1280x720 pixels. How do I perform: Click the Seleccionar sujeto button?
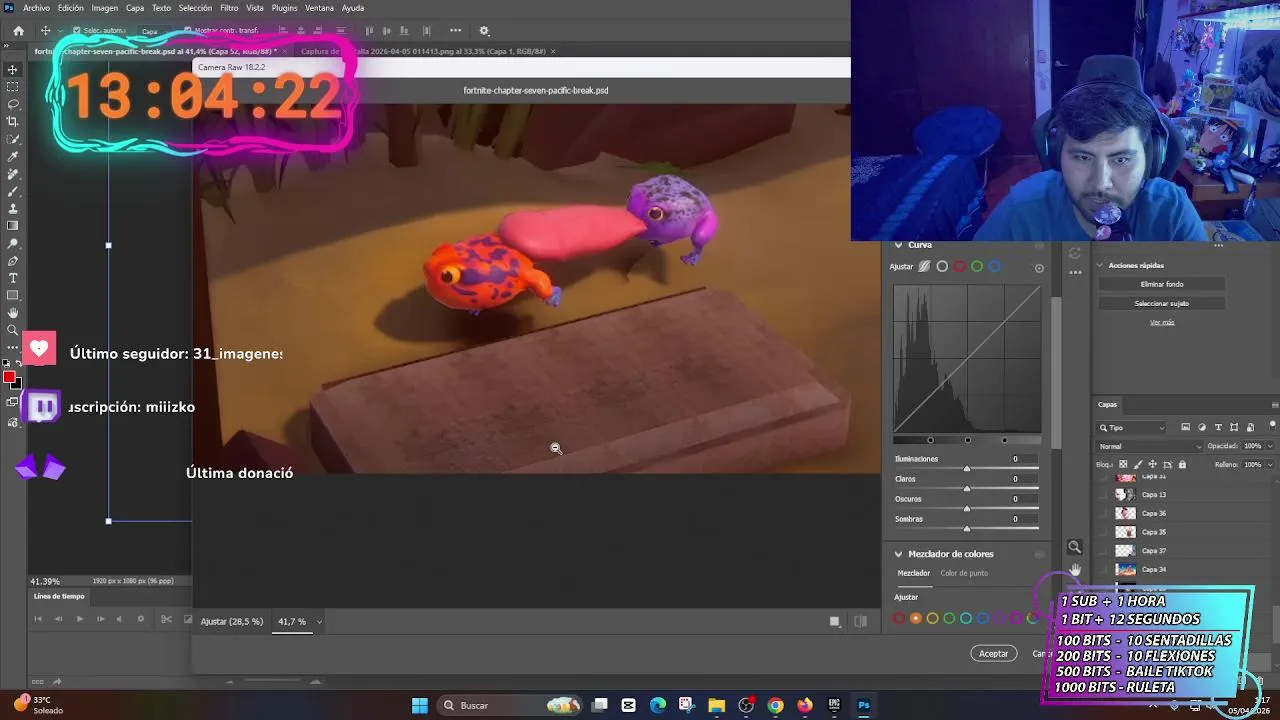click(x=1161, y=303)
